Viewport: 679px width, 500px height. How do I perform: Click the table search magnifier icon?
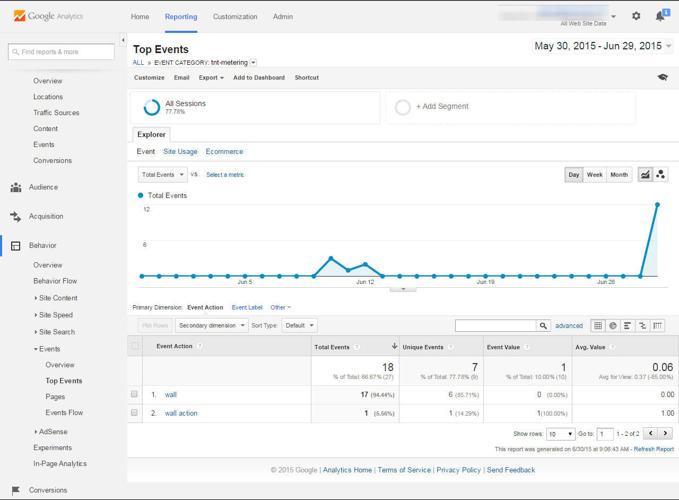(x=543, y=325)
